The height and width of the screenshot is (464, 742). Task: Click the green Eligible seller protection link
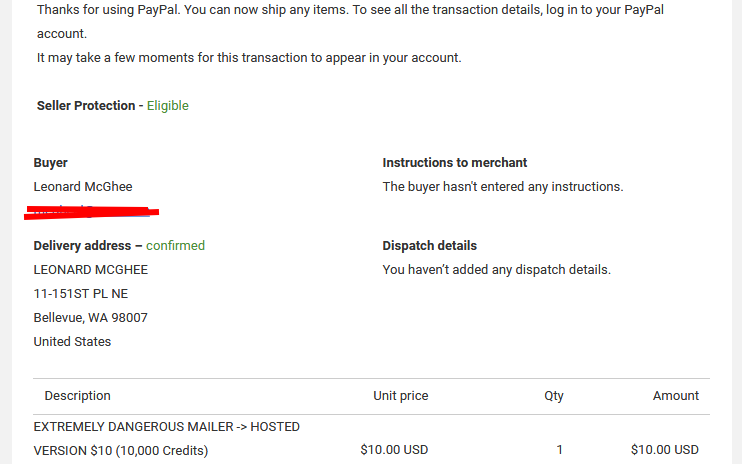click(168, 105)
